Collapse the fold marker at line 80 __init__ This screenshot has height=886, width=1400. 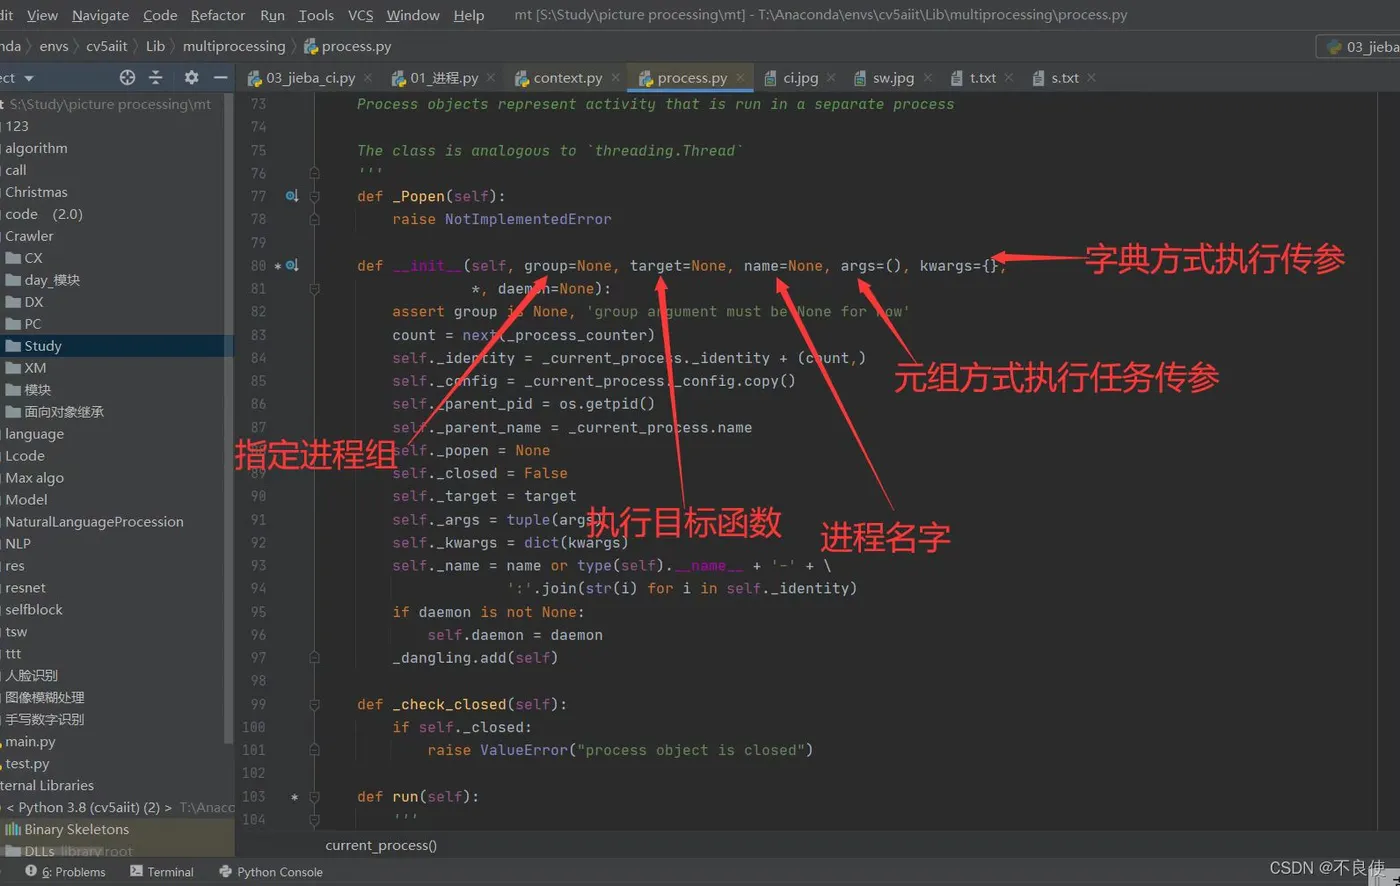(x=314, y=266)
